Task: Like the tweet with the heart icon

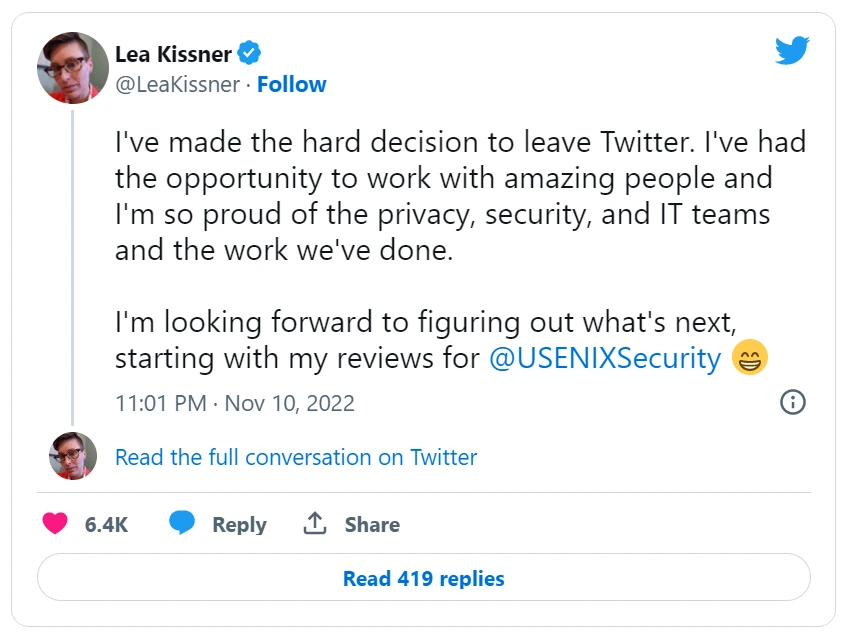Action: tap(55, 524)
